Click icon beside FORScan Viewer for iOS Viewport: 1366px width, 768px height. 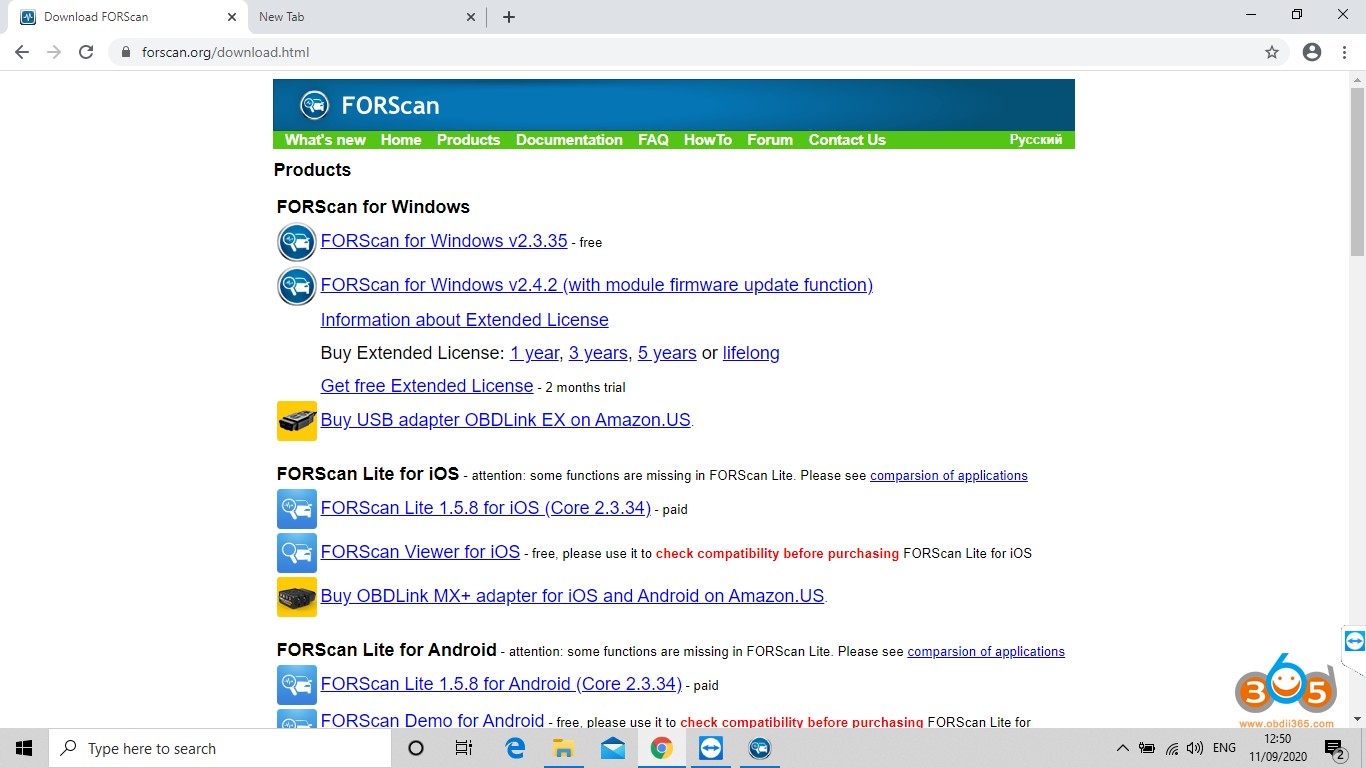pos(297,553)
